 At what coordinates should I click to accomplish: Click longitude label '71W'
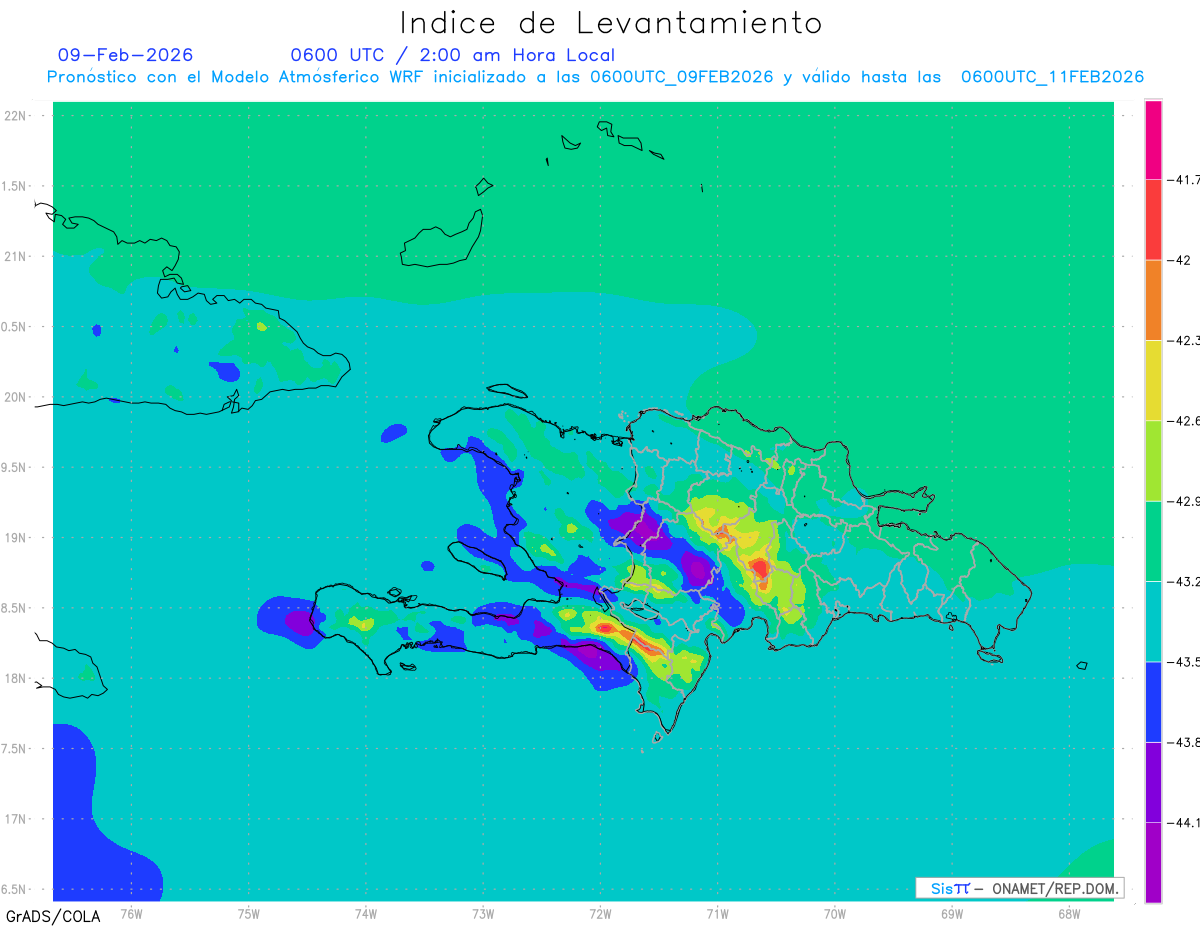pos(717,914)
